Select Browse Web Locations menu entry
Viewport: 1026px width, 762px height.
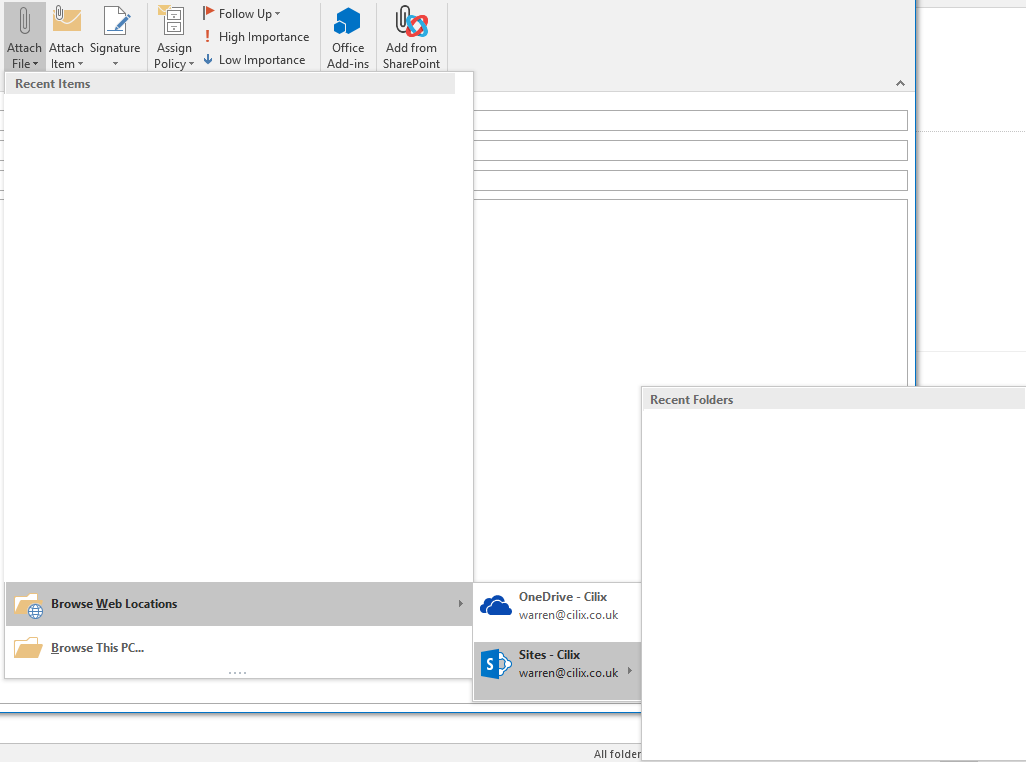click(239, 604)
